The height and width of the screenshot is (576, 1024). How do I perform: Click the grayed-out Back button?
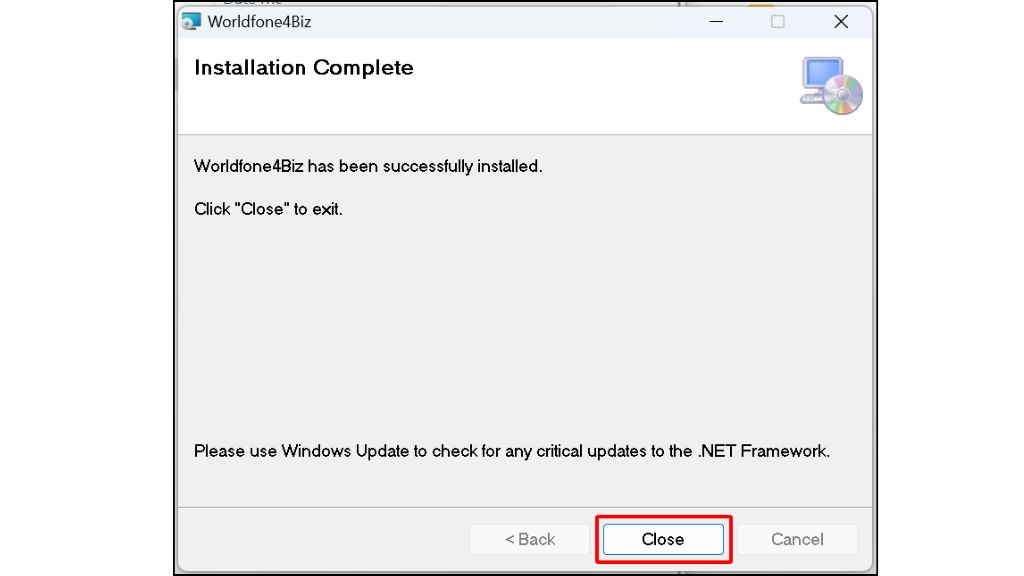pyautogui.click(x=530, y=539)
